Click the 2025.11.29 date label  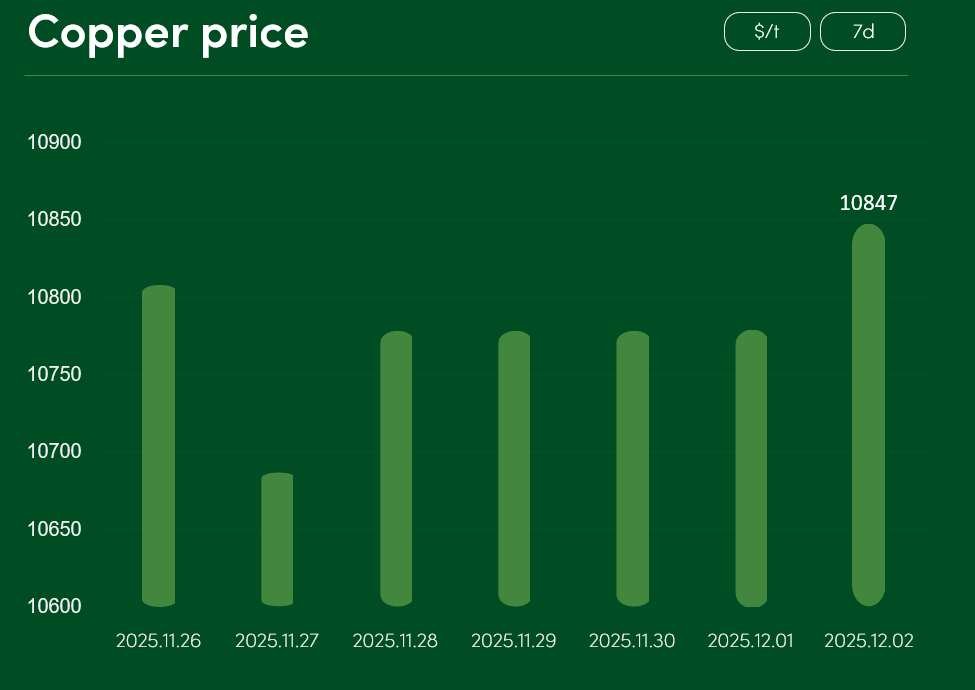(x=513, y=641)
